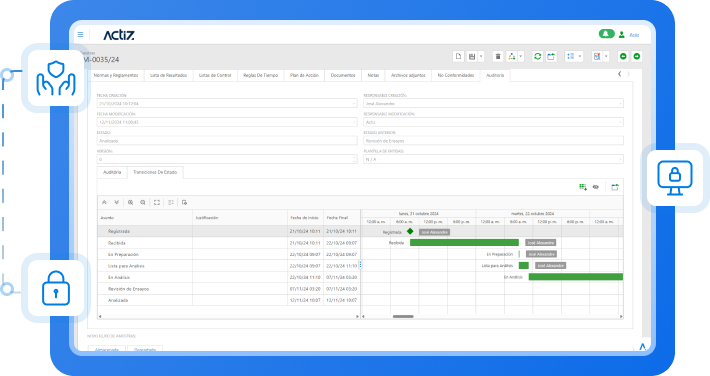The width and height of the screenshot is (710, 376).
Task: Click the Fecha de inicio column header
Action: click(305, 218)
